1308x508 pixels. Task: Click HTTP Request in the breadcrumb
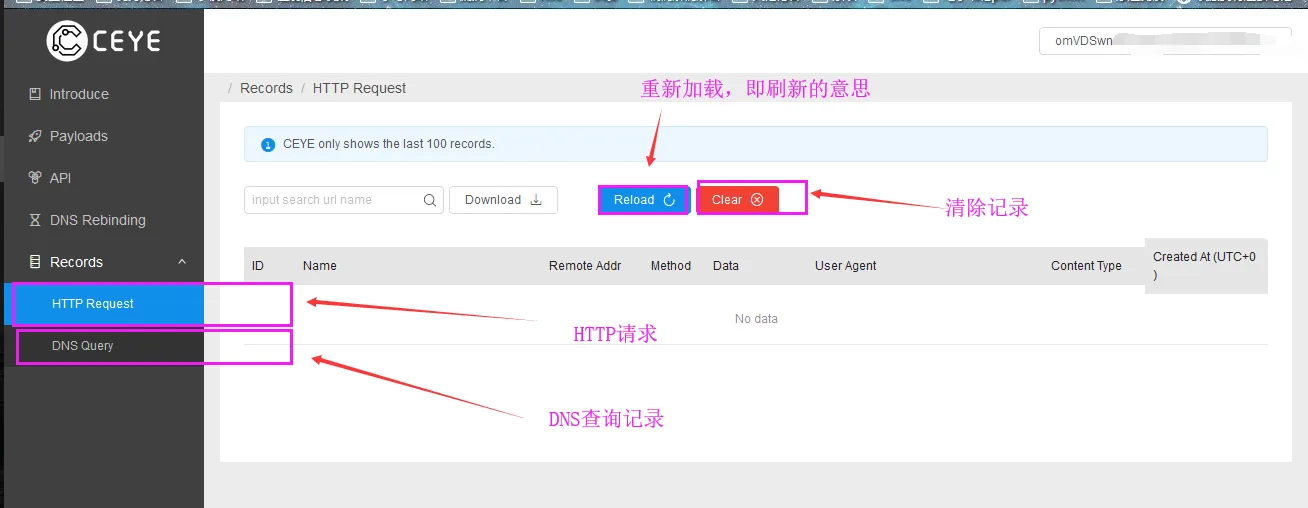coord(359,88)
